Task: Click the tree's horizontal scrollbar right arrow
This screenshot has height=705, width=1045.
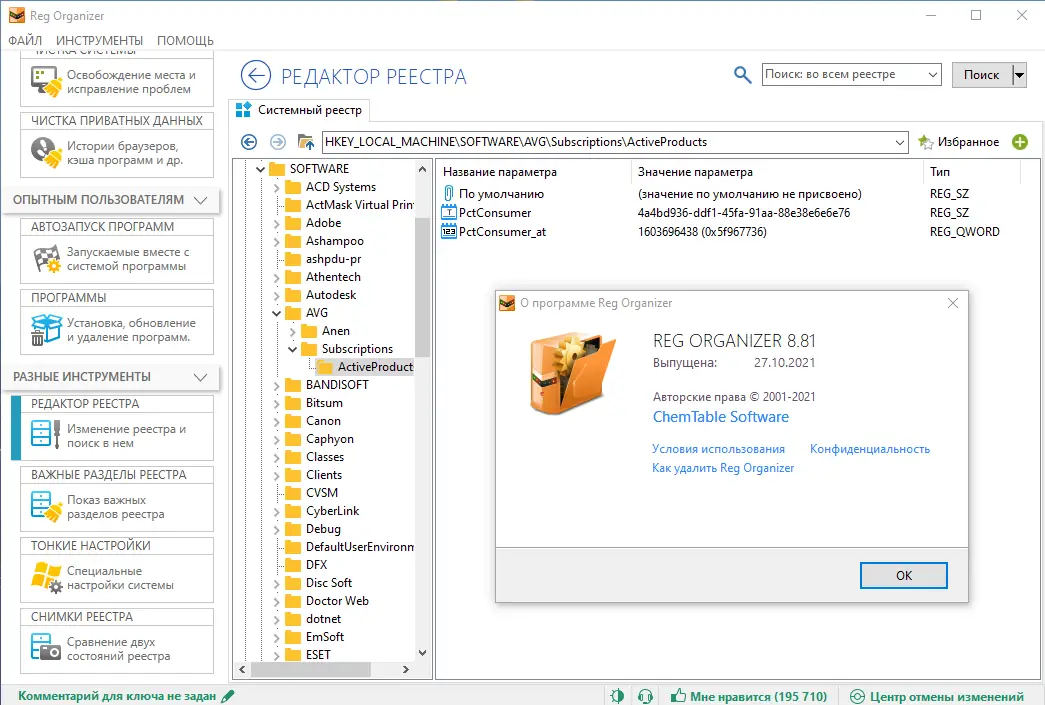Action: (406, 669)
